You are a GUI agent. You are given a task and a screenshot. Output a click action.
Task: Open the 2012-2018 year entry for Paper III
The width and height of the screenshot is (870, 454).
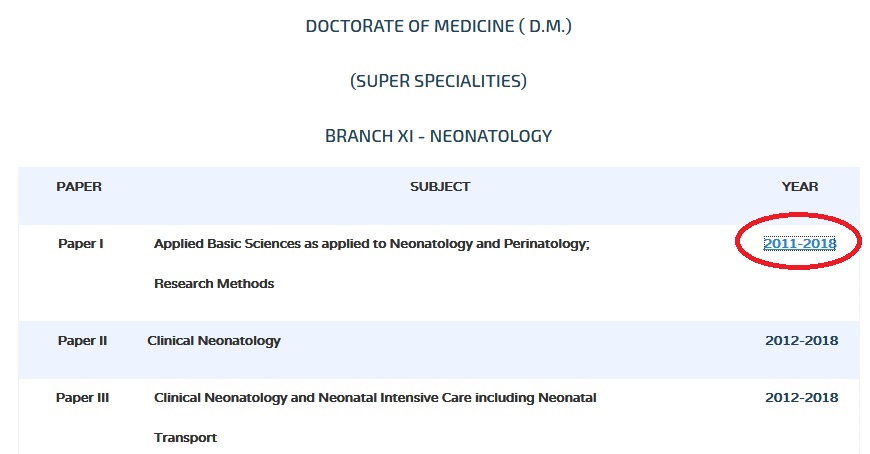tap(802, 398)
